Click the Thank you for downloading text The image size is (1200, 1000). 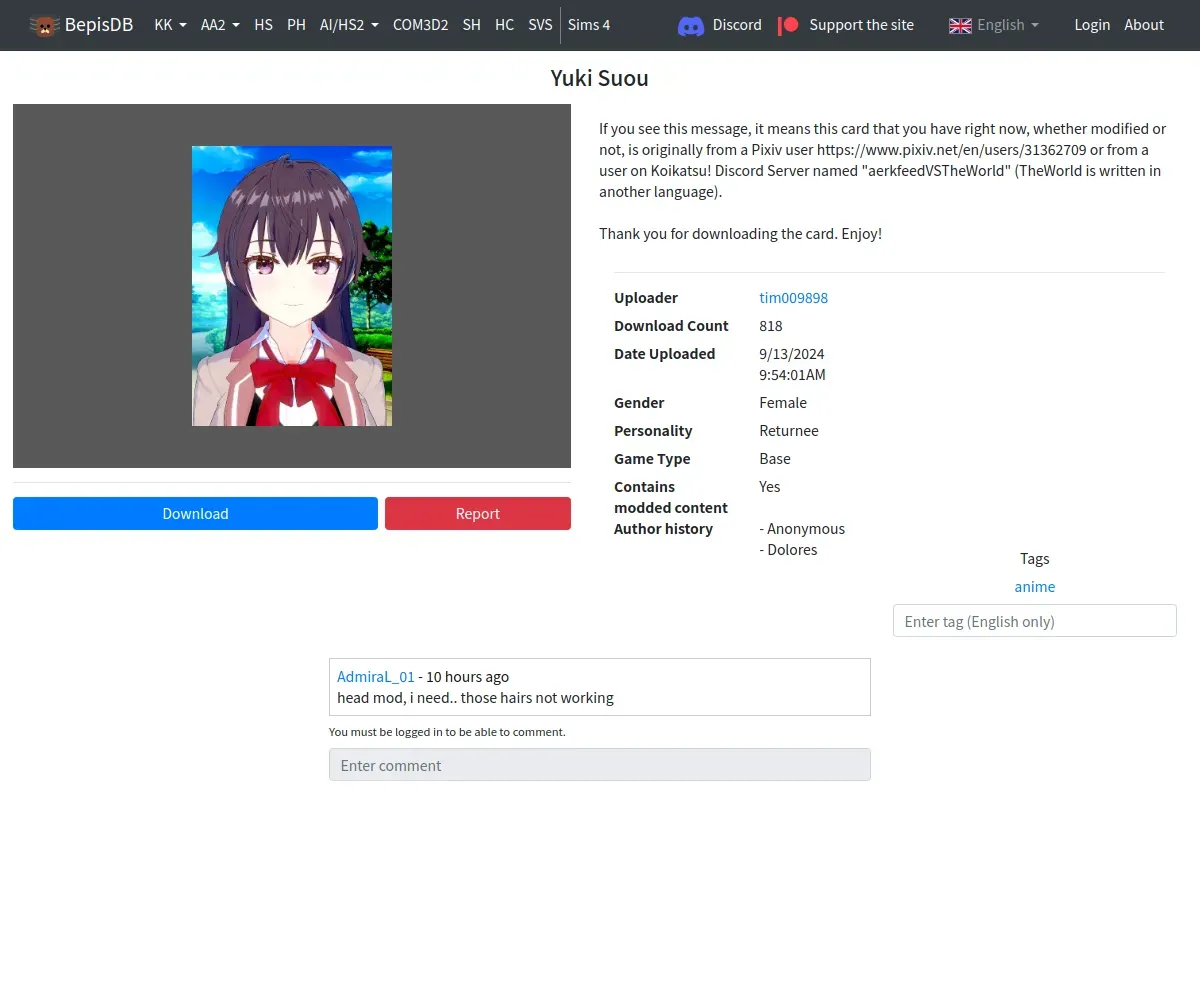(x=741, y=234)
